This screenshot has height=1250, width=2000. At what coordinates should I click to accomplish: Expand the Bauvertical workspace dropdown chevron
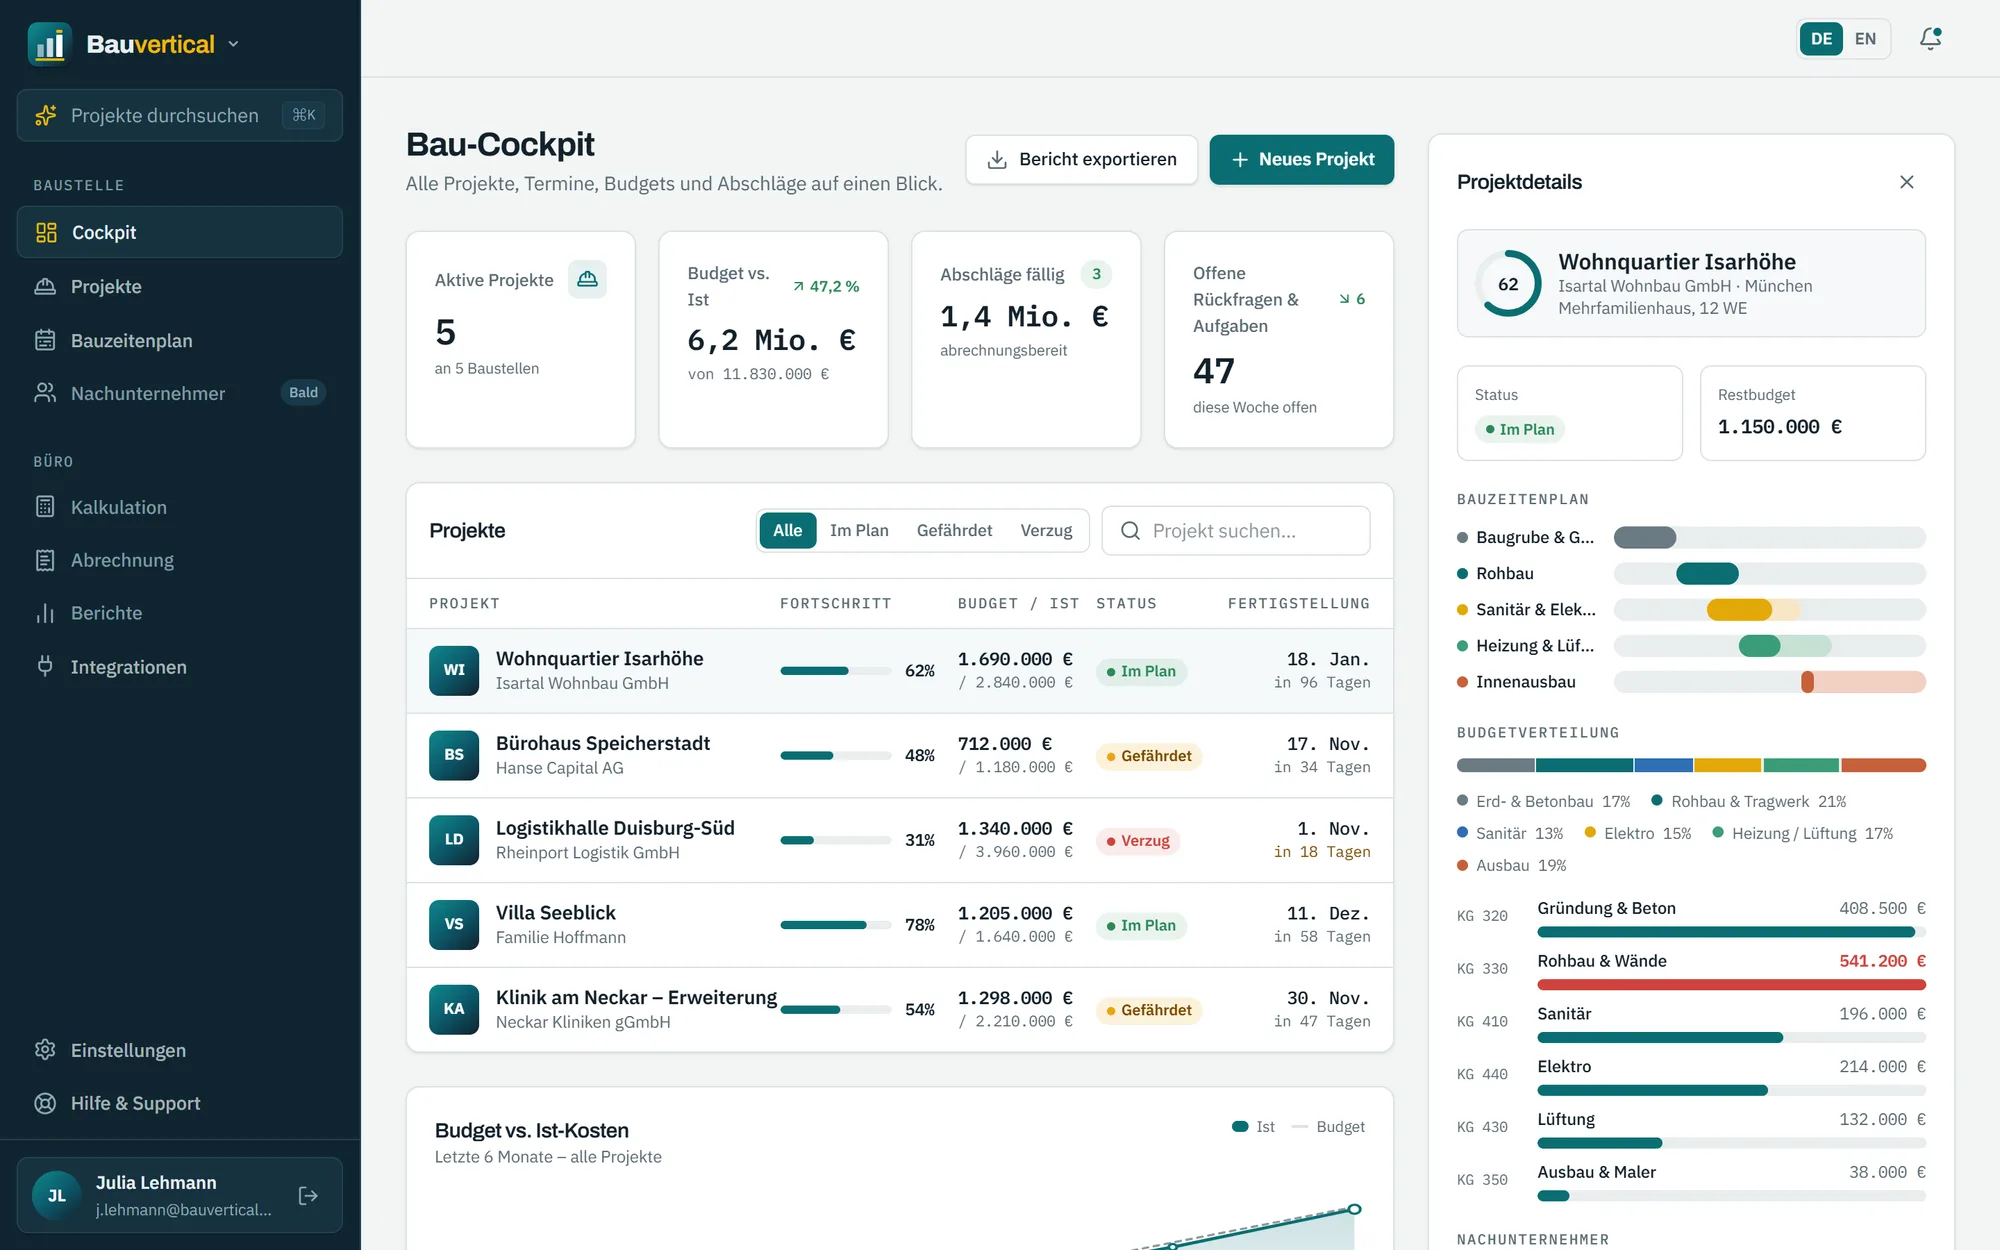pos(234,44)
